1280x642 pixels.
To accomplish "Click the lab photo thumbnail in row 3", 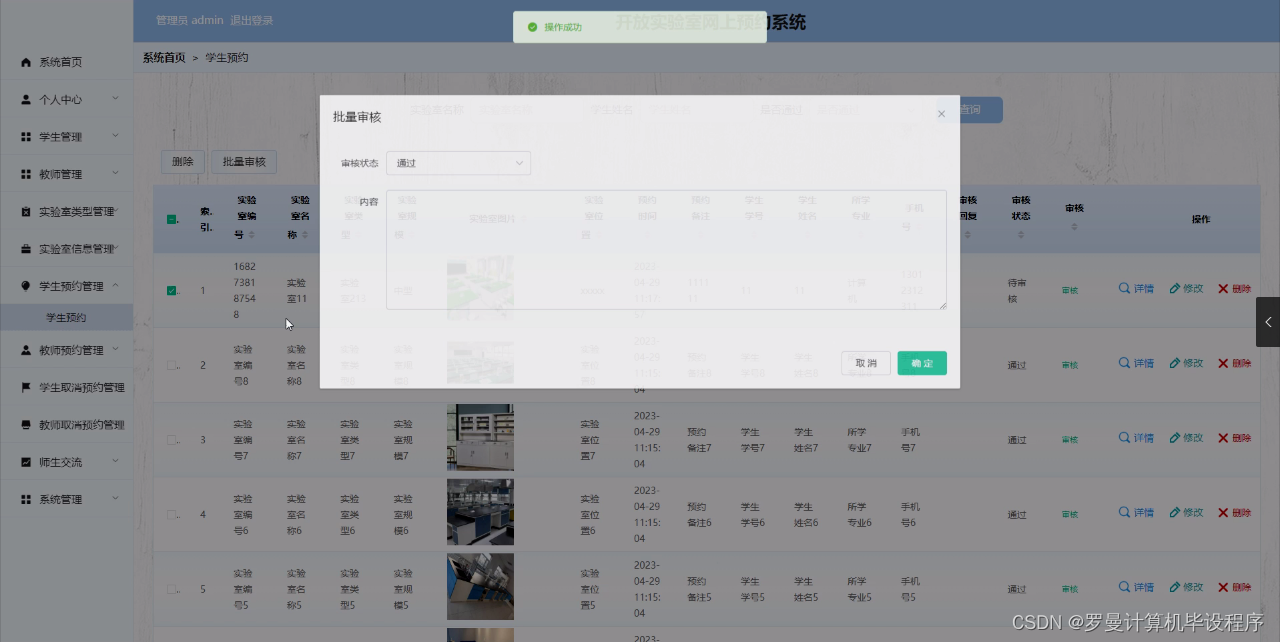I will [480, 437].
